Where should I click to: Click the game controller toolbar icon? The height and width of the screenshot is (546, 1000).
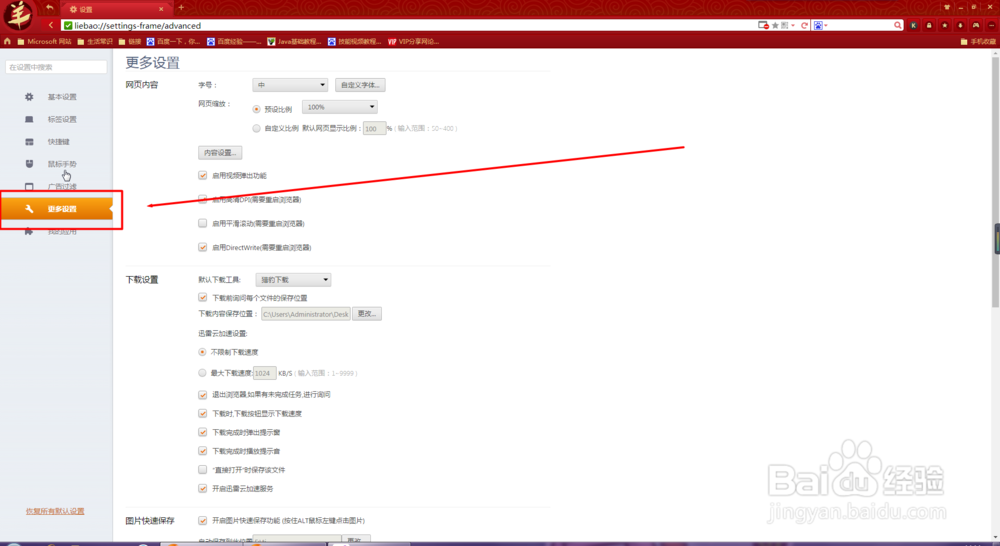(x=976, y=26)
